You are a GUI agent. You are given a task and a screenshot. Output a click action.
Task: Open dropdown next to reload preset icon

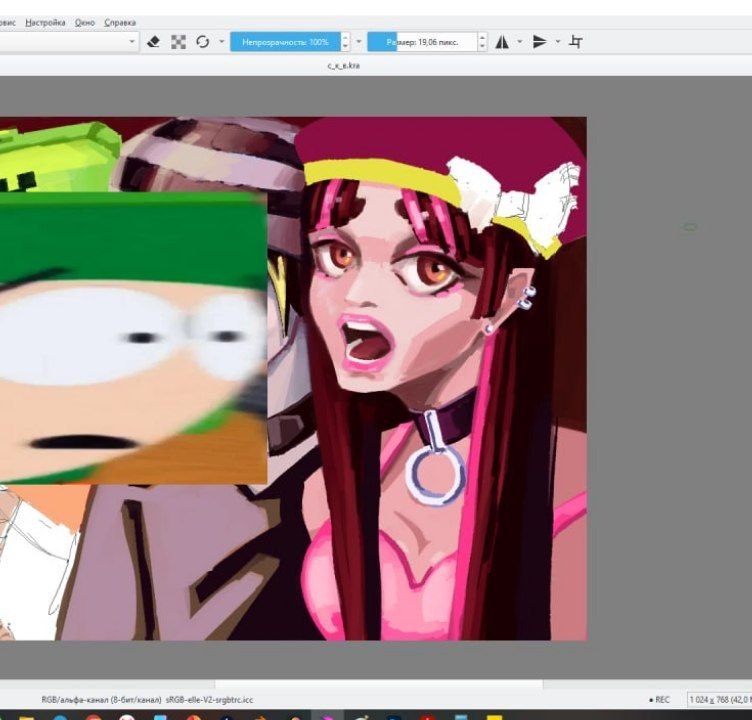(x=222, y=42)
